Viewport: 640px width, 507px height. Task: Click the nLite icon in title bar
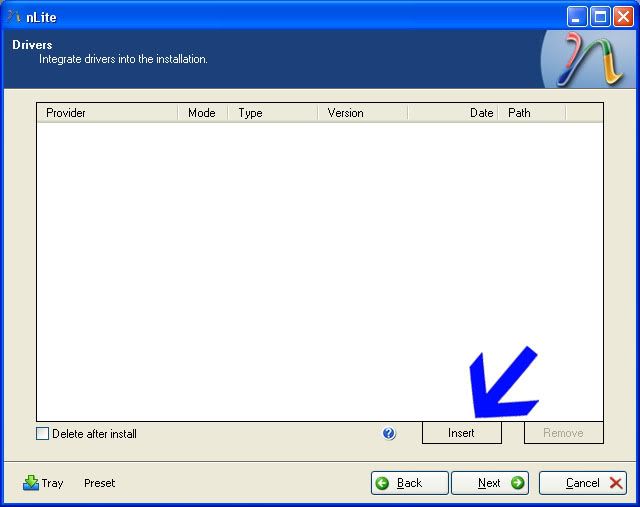tap(14, 16)
